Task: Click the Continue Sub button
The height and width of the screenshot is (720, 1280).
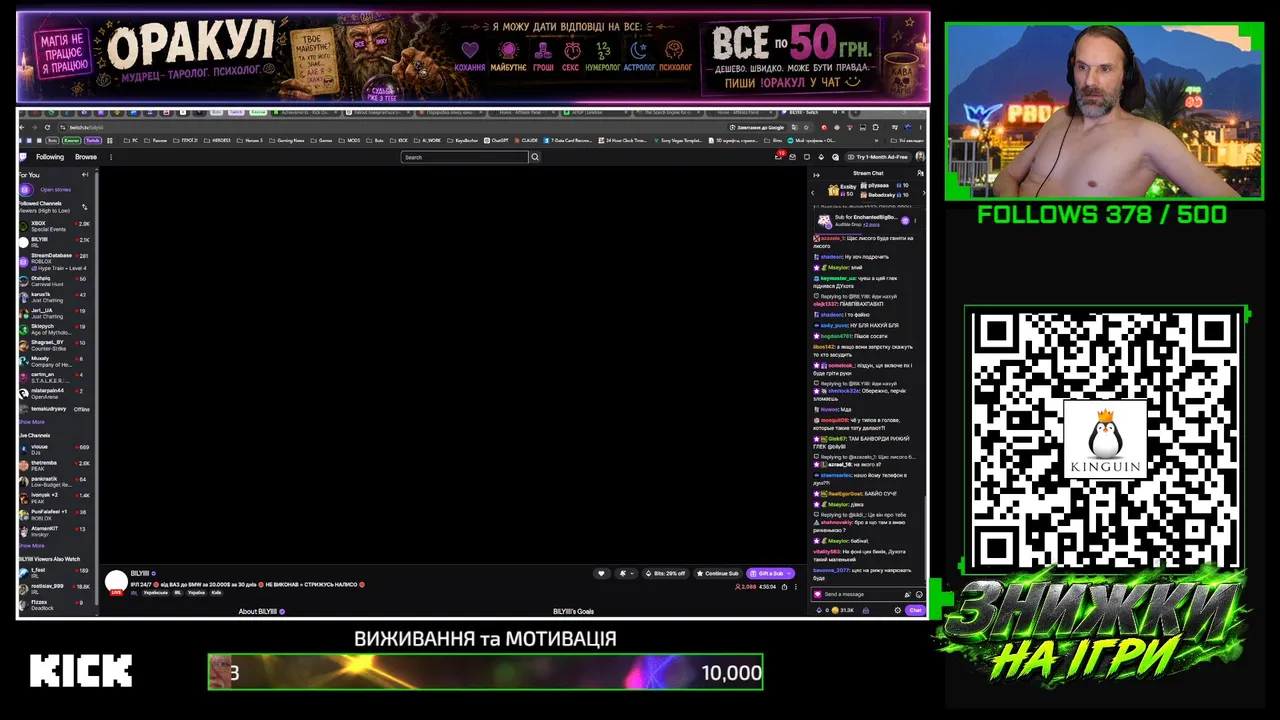Action: click(x=718, y=573)
